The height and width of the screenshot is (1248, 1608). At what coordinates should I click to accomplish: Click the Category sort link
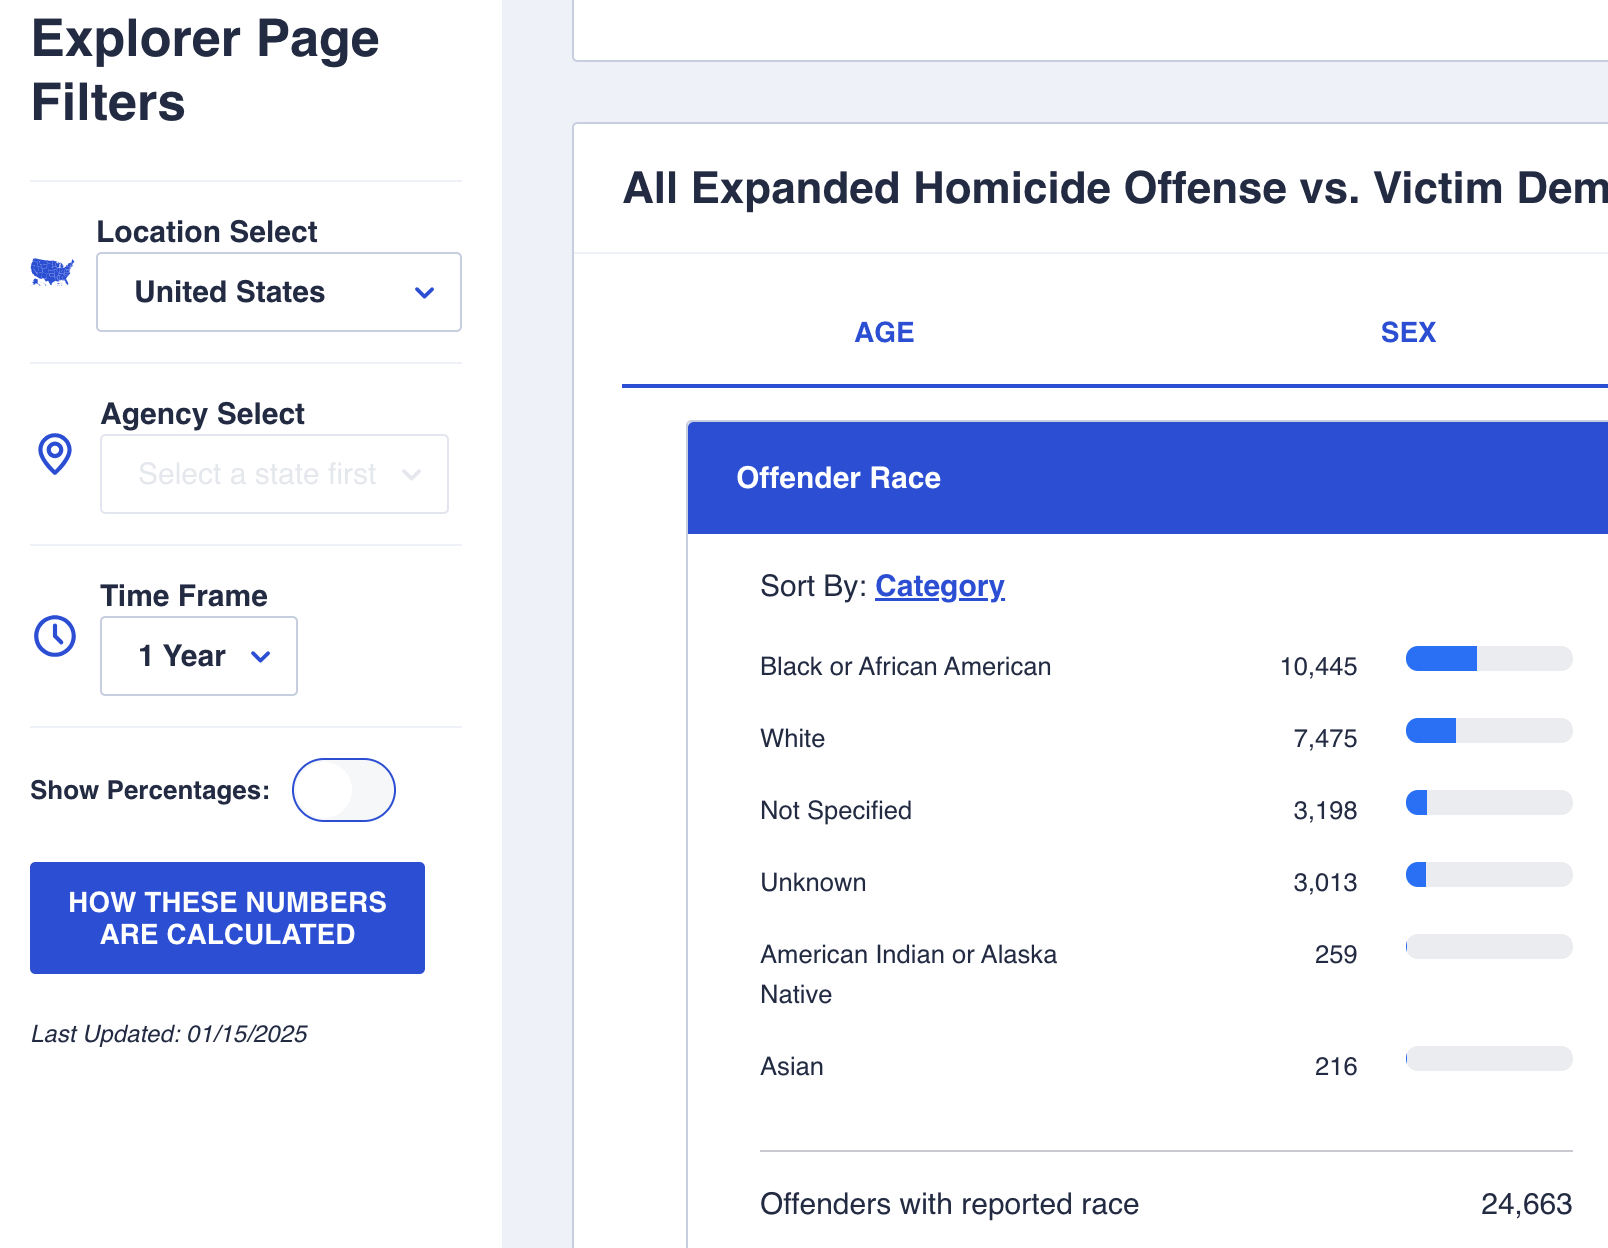(x=940, y=586)
